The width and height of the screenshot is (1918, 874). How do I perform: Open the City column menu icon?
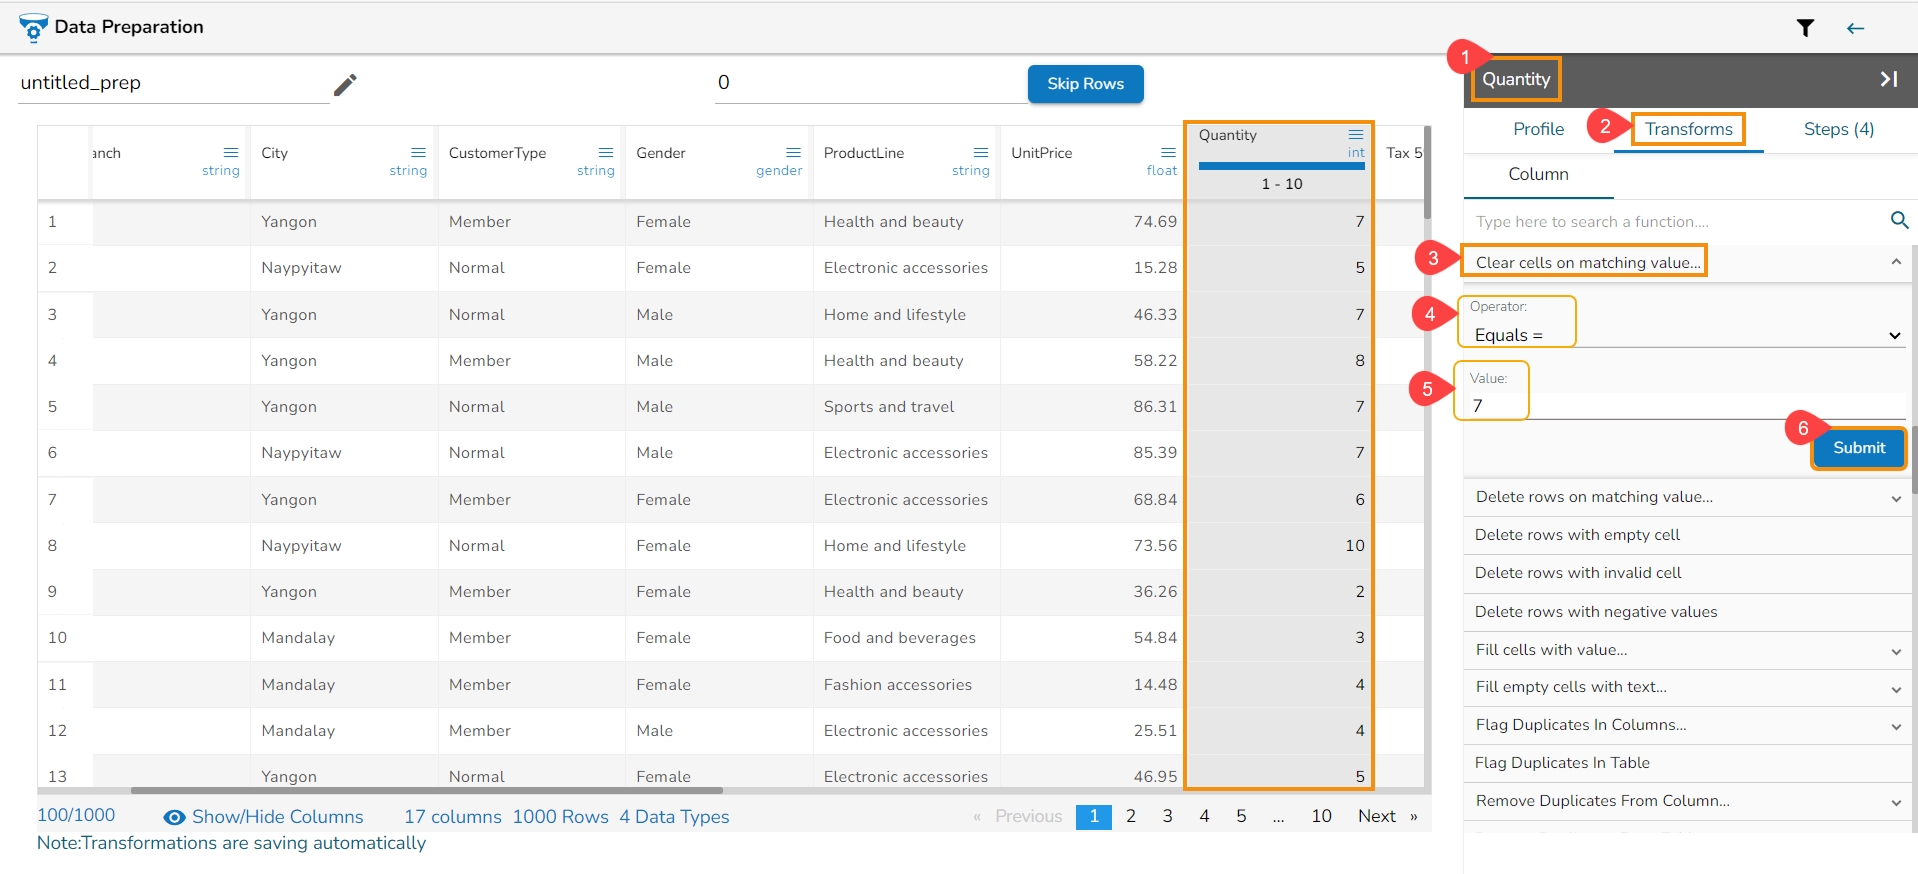point(418,153)
